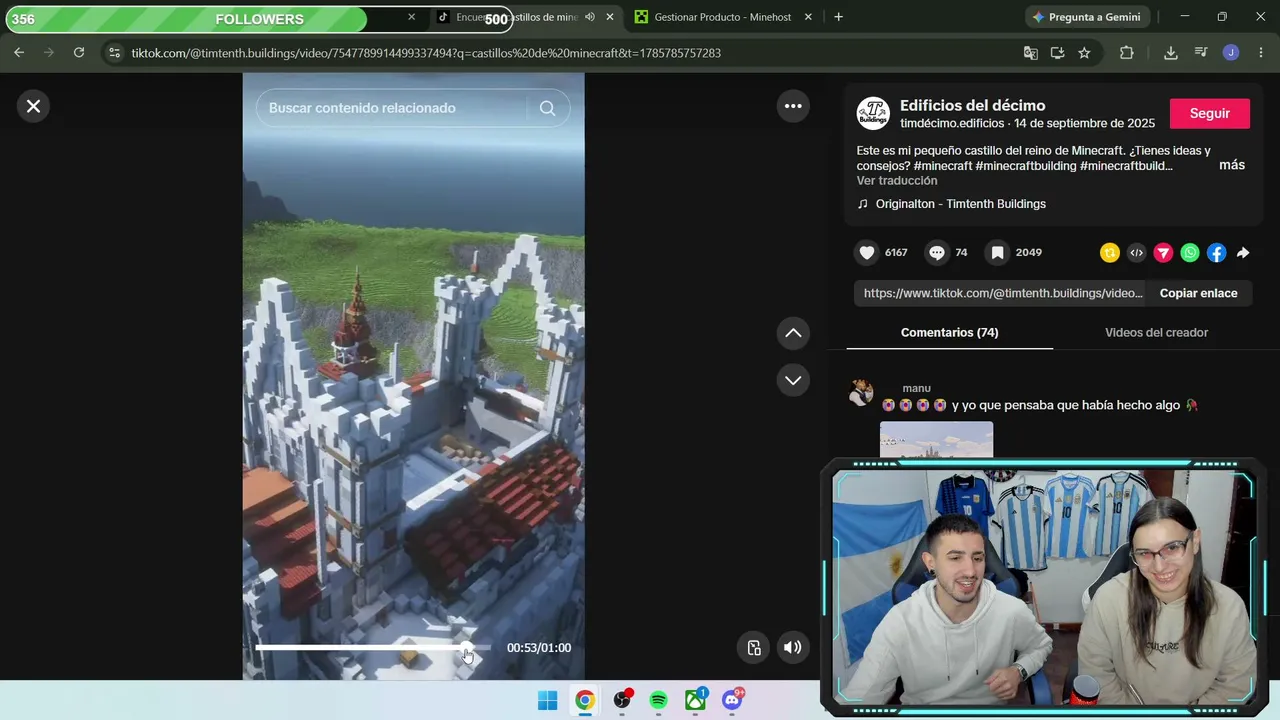Viewport: 1280px width, 720px height.
Task: Save video with the bookmark icon
Action: click(x=997, y=253)
